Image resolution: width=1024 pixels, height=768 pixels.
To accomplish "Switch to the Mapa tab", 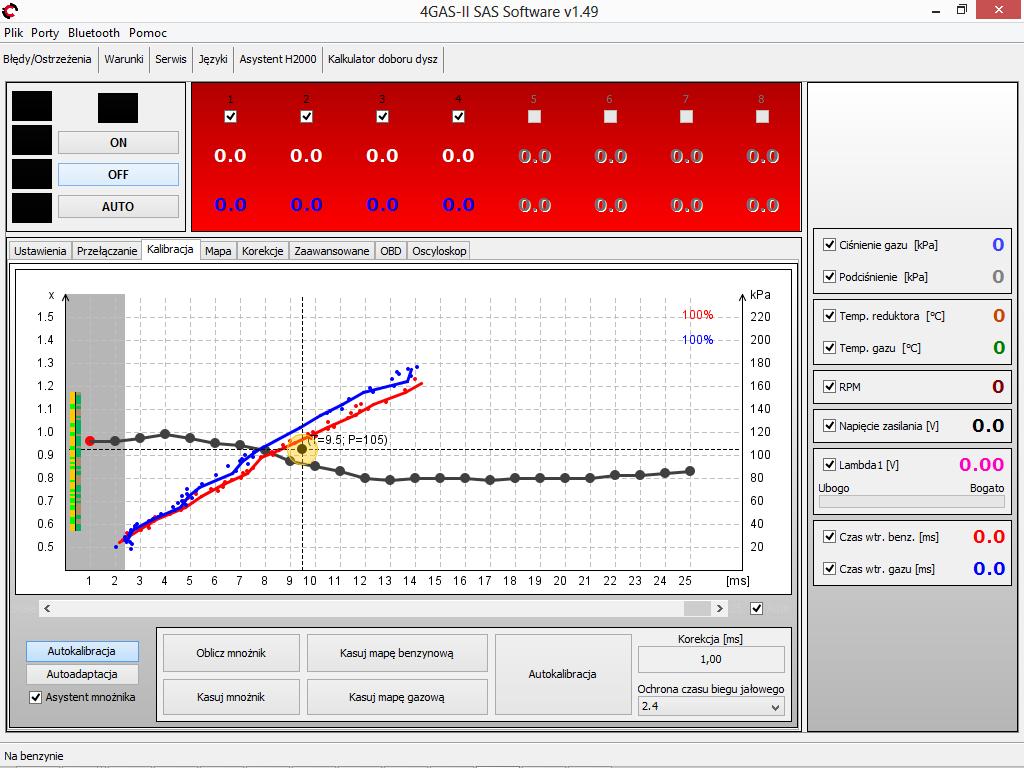I will 218,251.
